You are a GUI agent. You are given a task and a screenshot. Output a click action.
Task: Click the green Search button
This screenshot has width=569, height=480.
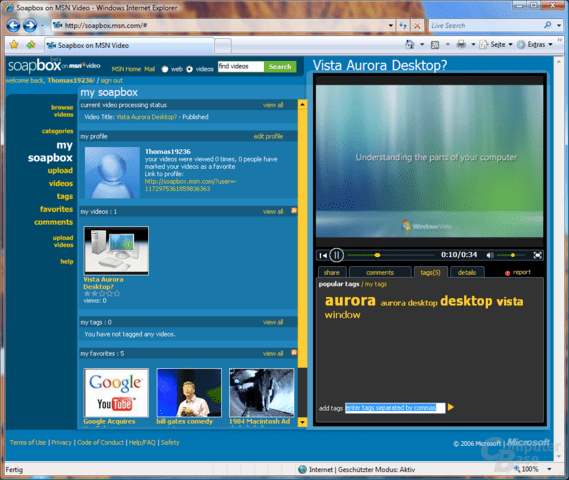(x=280, y=66)
